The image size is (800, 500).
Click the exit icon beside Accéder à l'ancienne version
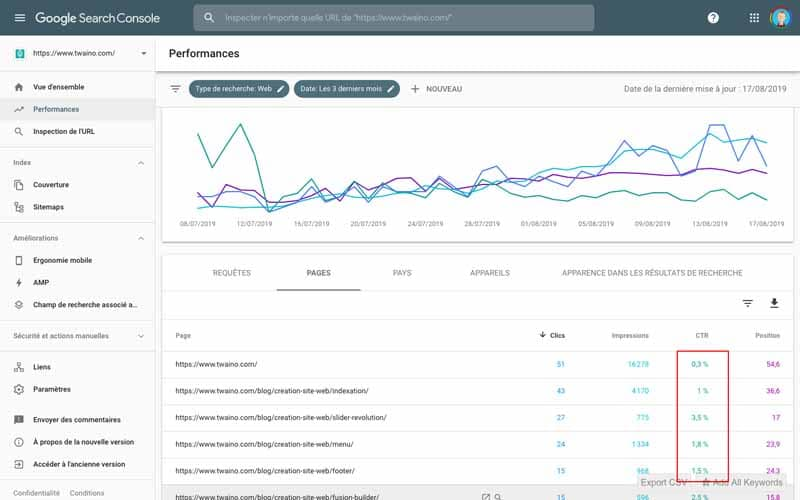point(19,464)
